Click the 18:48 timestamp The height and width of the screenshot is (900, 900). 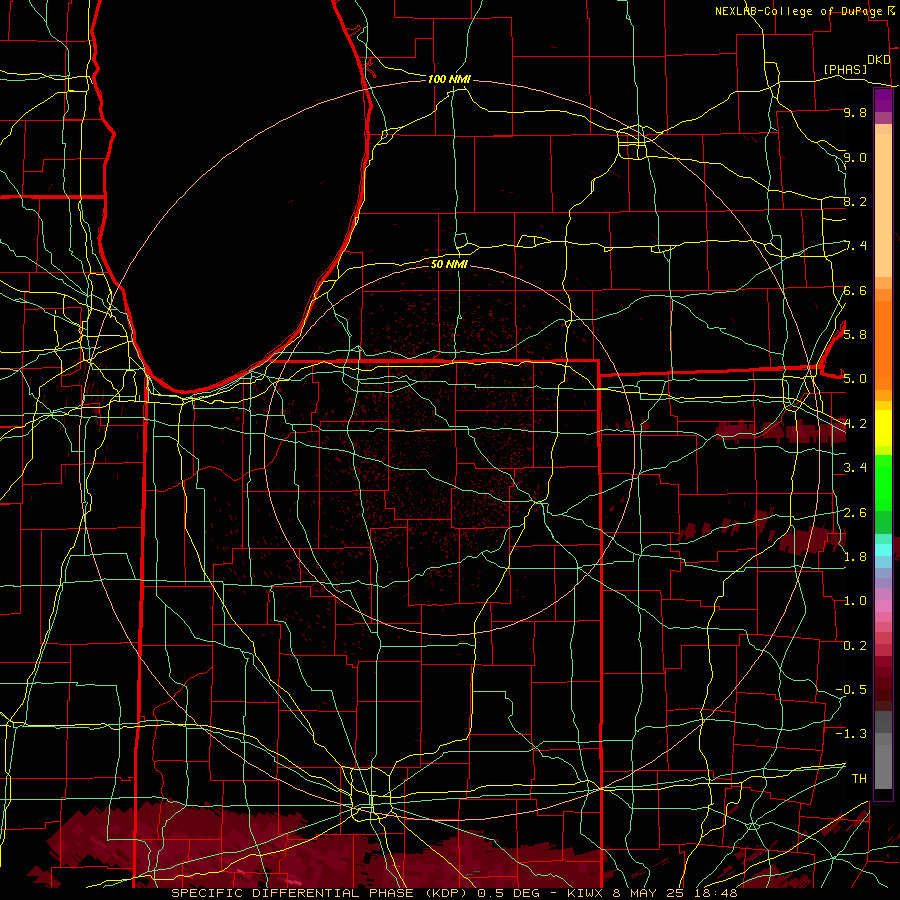click(x=716, y=893)
